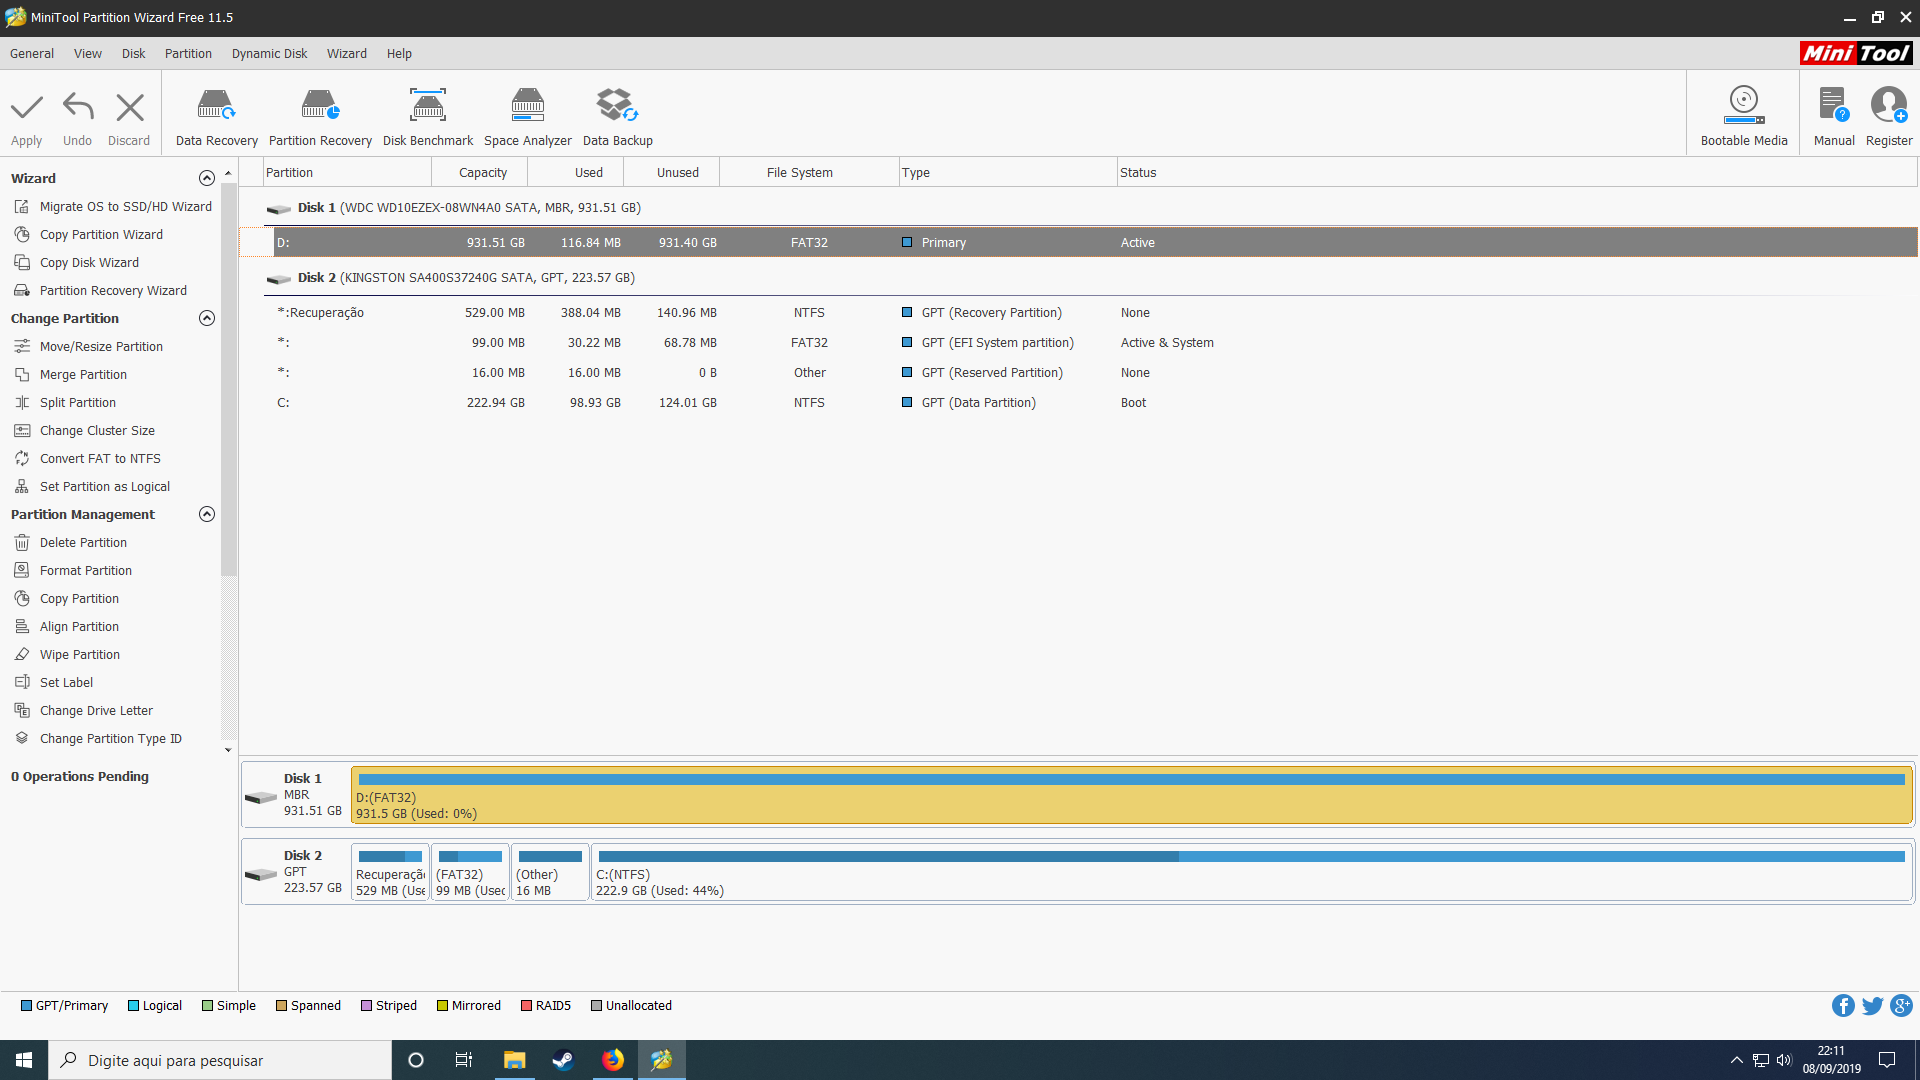
Task: Open Firefox from taskbar
Action: [x=612, y=1060]
